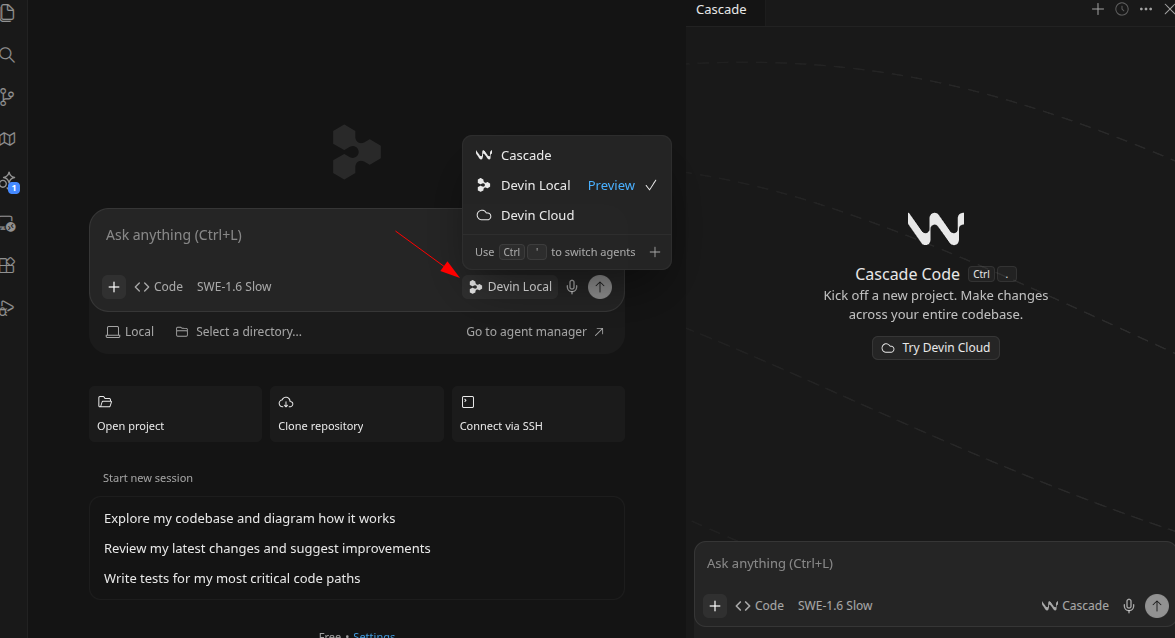Click the plus icon in the Cascade panel header
The image size is (1175, 638).
[x=1098, y=9]
